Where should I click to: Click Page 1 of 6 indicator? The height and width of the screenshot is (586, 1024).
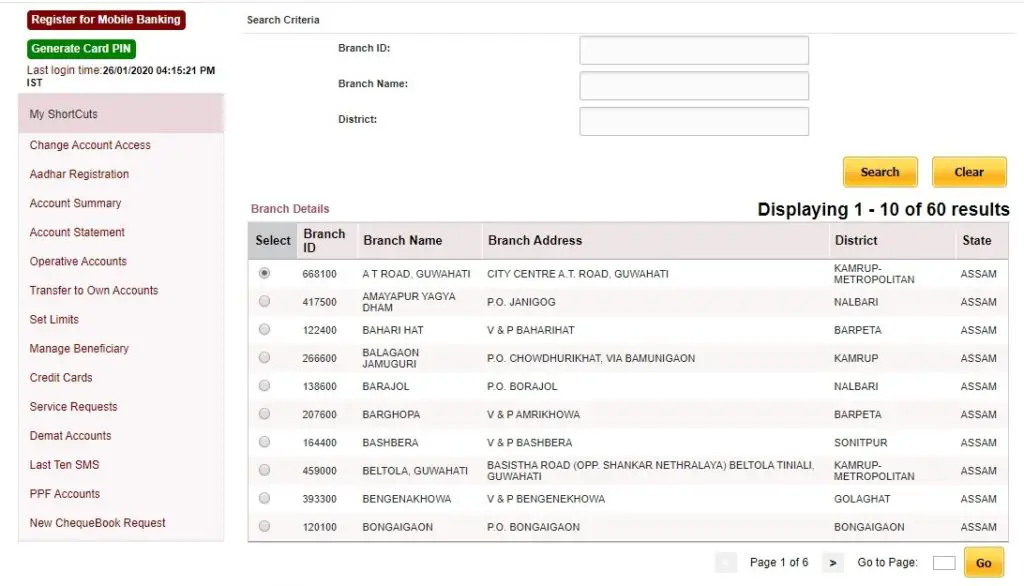(778, 562)
